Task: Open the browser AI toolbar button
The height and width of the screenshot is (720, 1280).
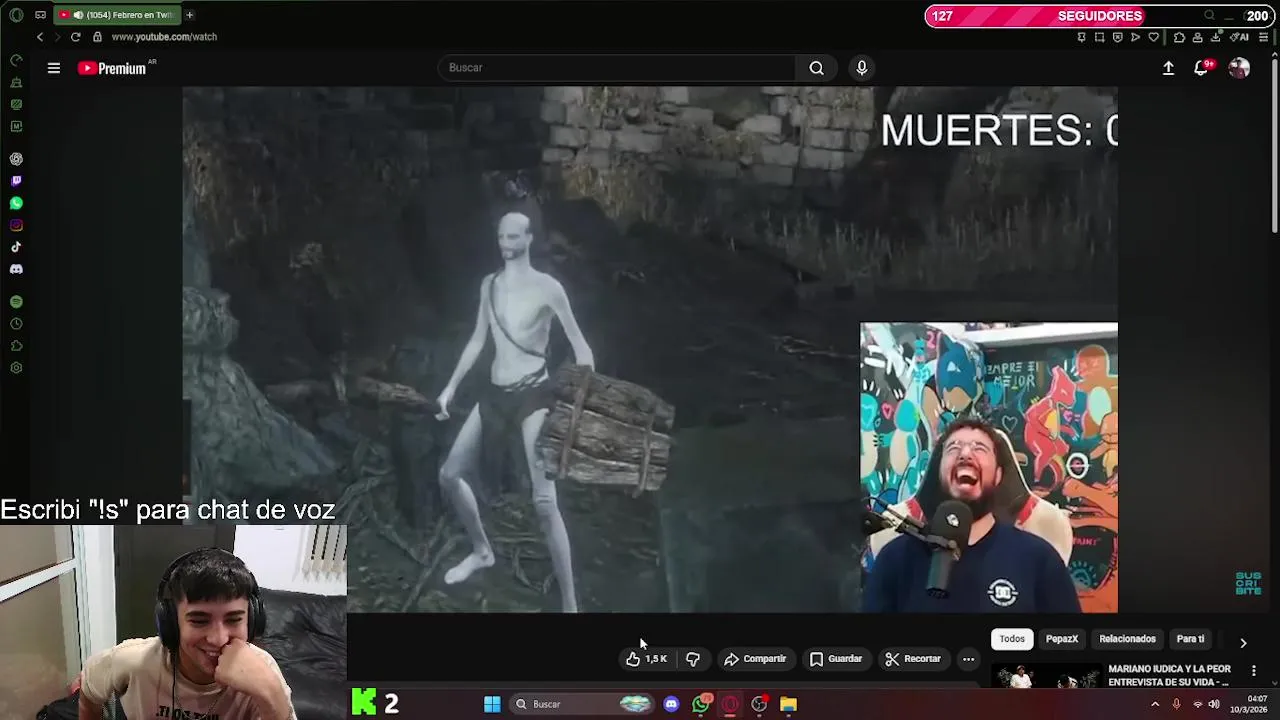Action: point(1241,37)
